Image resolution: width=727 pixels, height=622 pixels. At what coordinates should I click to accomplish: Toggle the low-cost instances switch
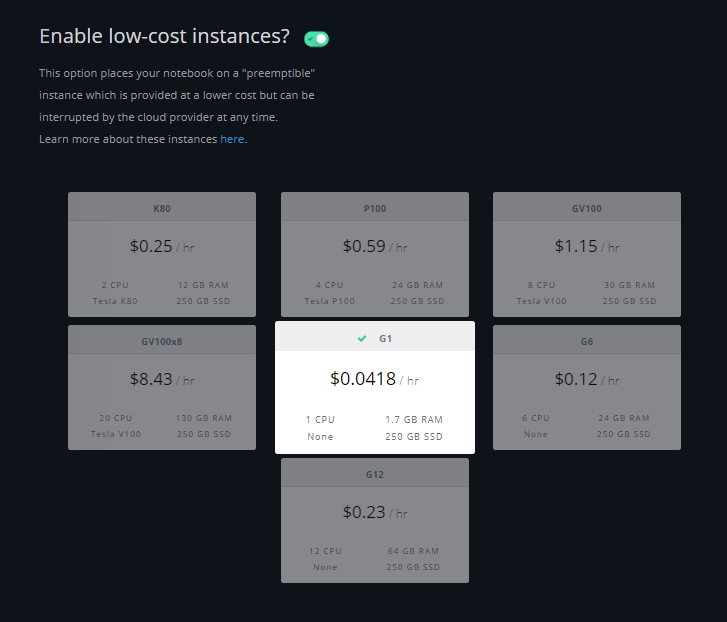click(x=317, y=38)
